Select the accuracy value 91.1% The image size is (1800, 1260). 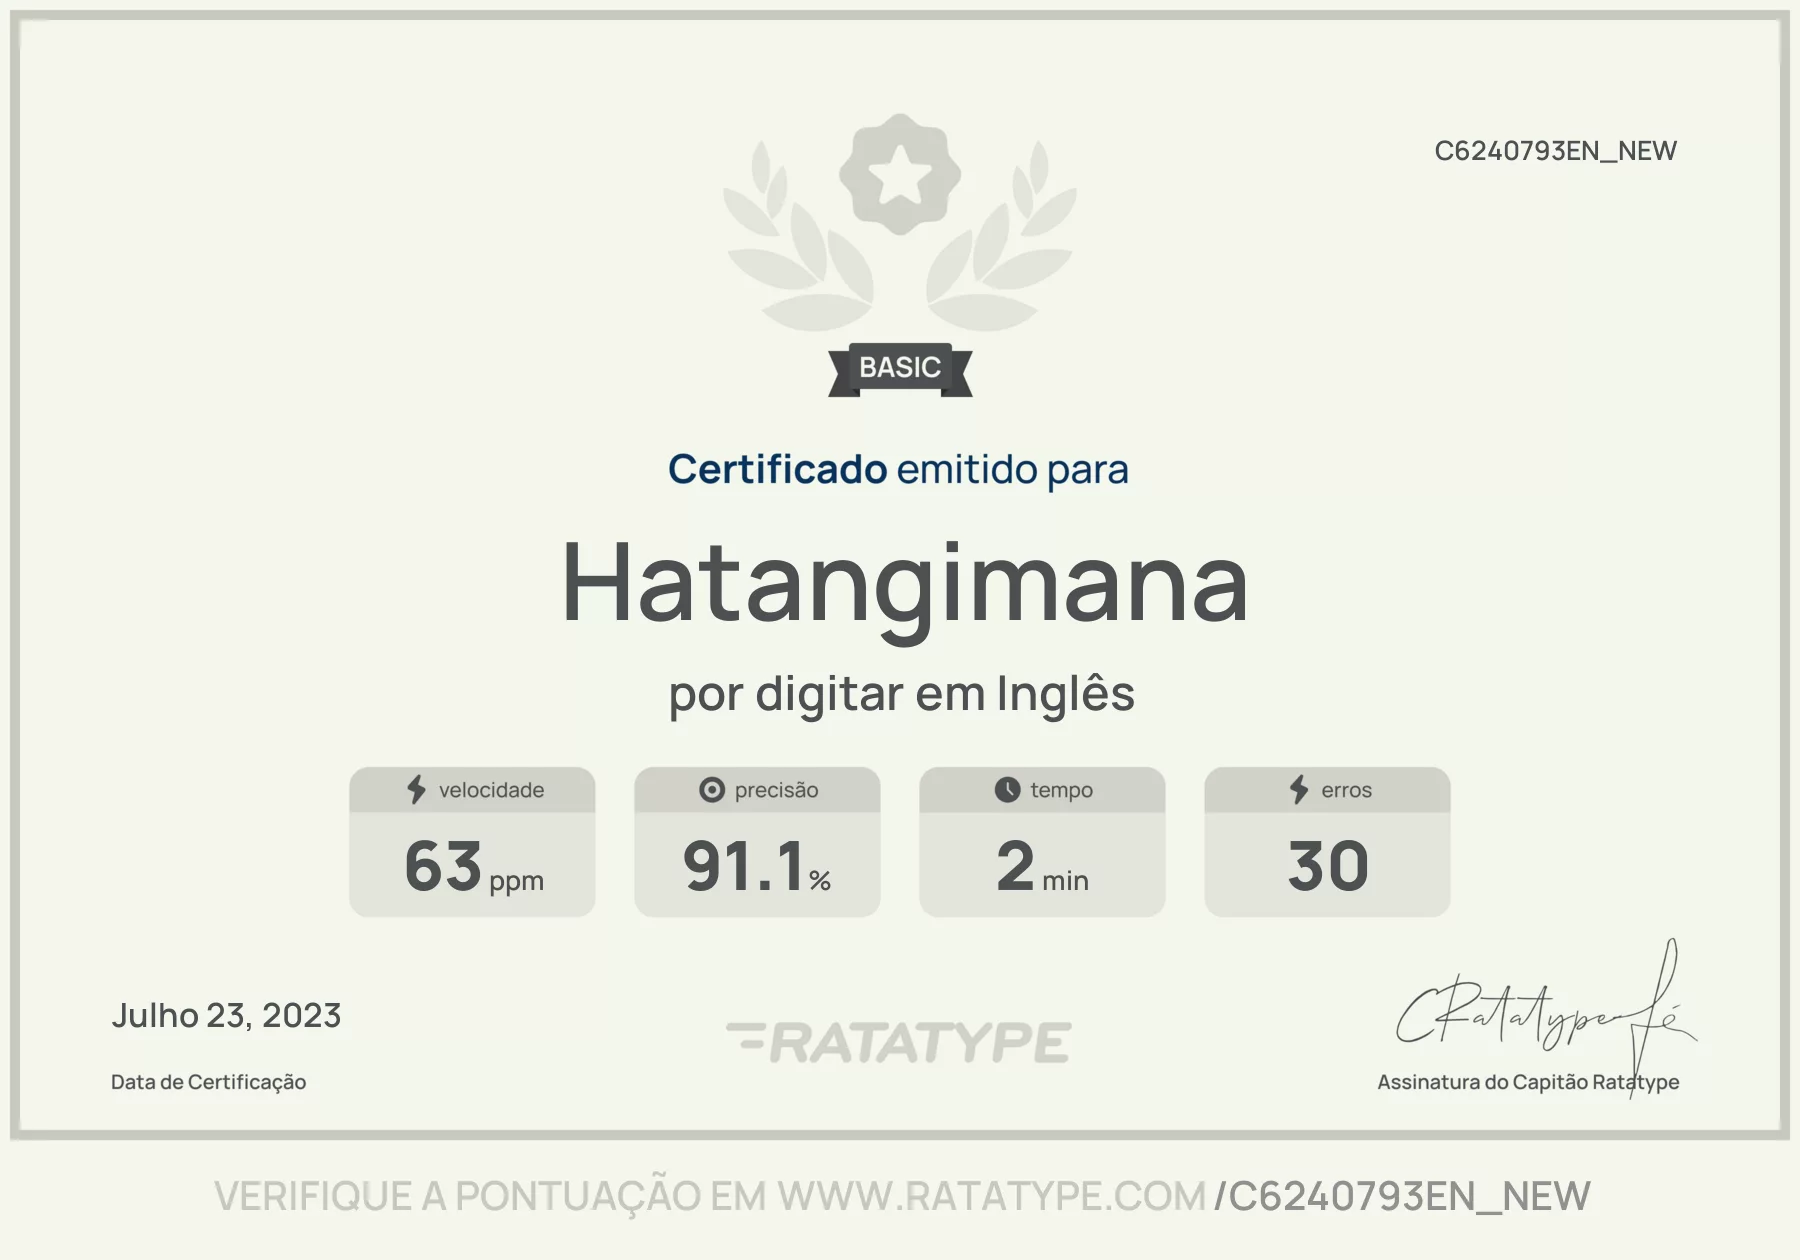coord(757,866)
